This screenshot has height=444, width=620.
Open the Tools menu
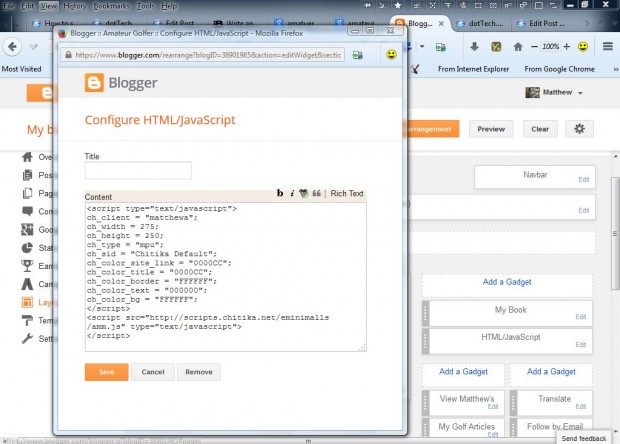point(145,6)
